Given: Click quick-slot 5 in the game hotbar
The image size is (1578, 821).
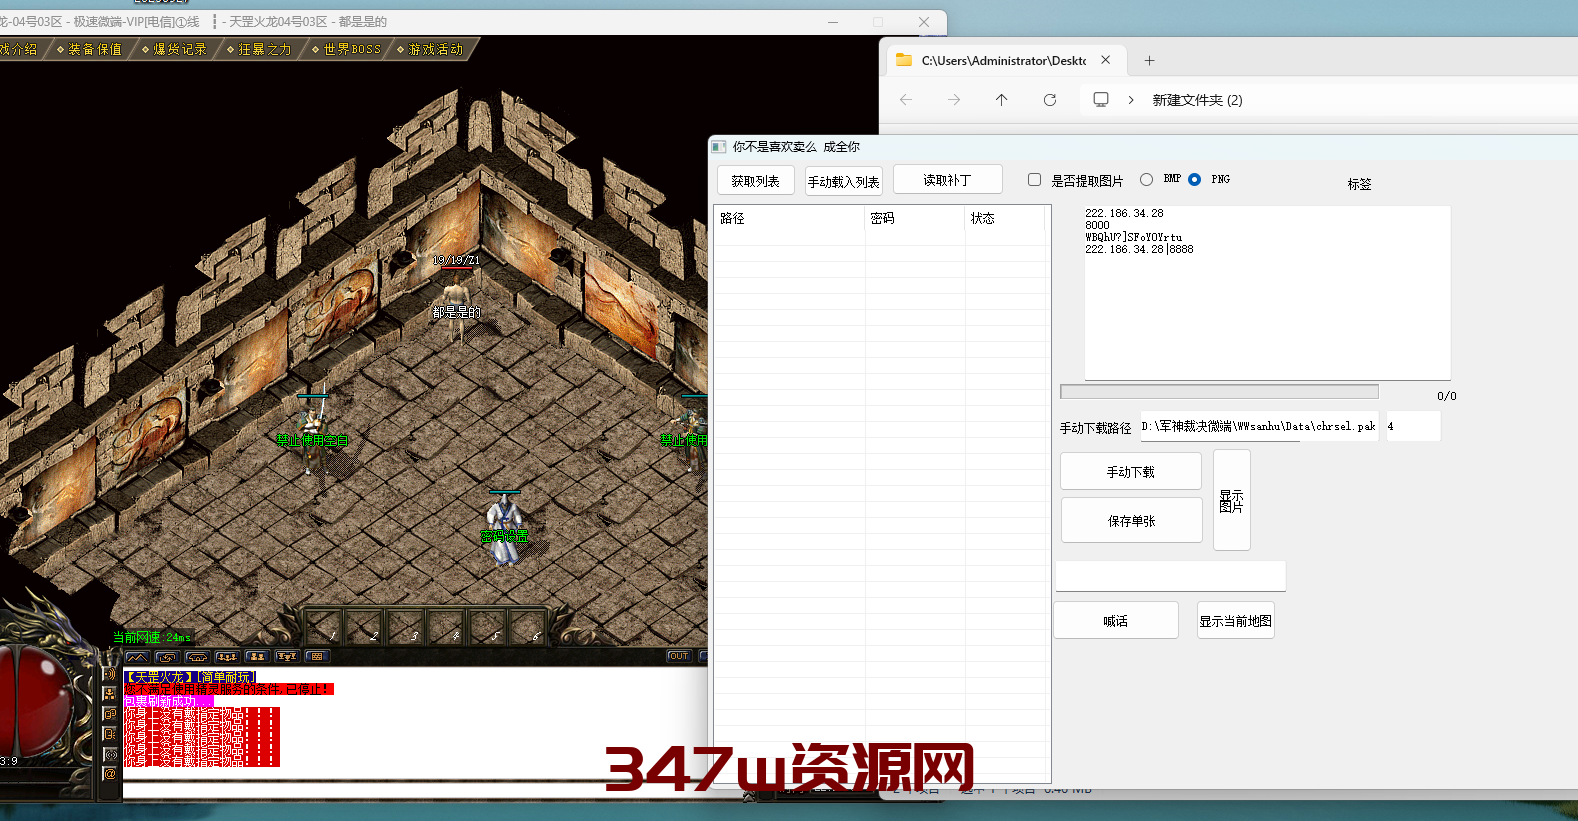Looking at the screenshot, I should click(x=486, y=625).
